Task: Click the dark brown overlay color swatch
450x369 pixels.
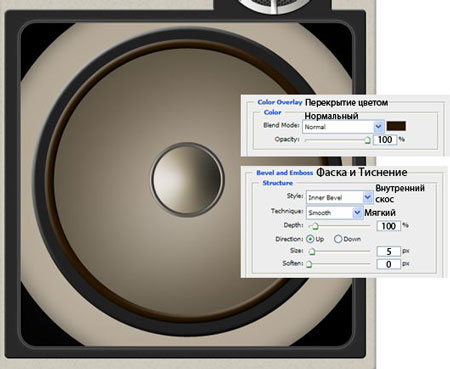Action: point(396,126)
